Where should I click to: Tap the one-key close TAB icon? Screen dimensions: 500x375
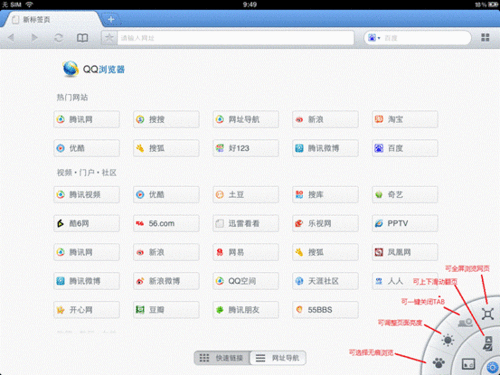(465, 322)
